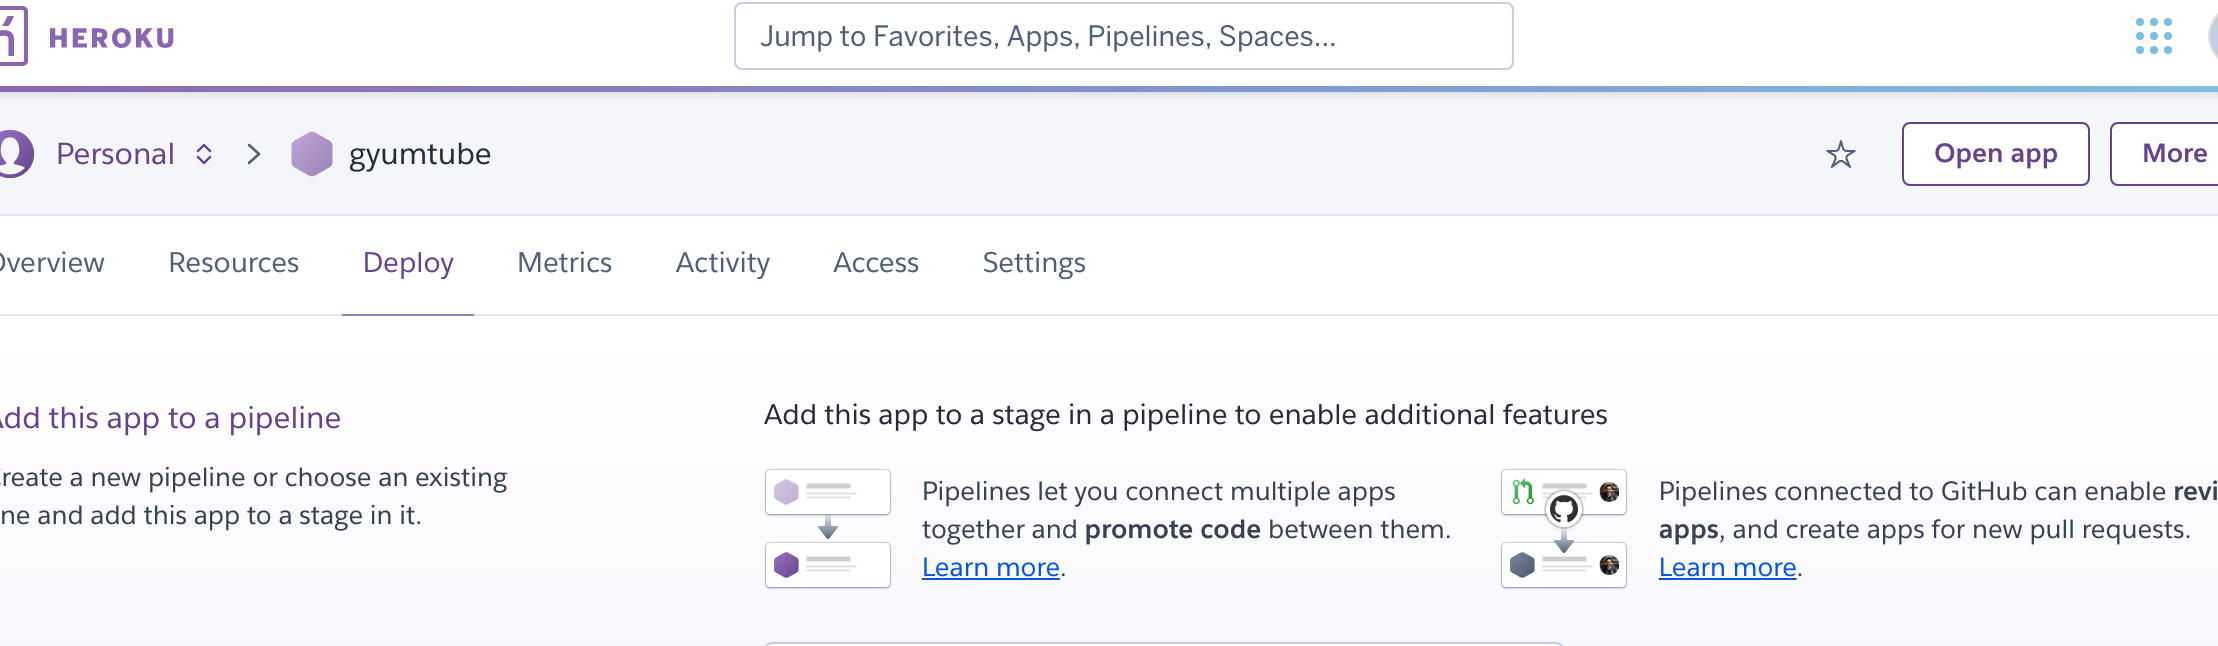Screen dimensions: 2218x646
Task: Open the Metrics tab
Action: 565,263
